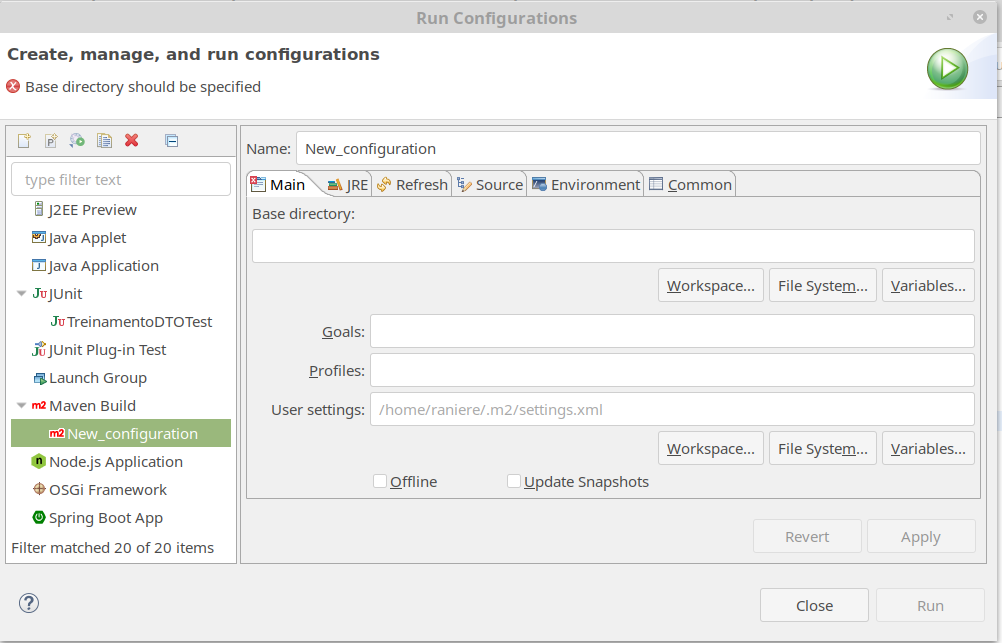Open help using the question mark icon
1002x643 pixels.
pyautogui.click(x=29, y=603)
